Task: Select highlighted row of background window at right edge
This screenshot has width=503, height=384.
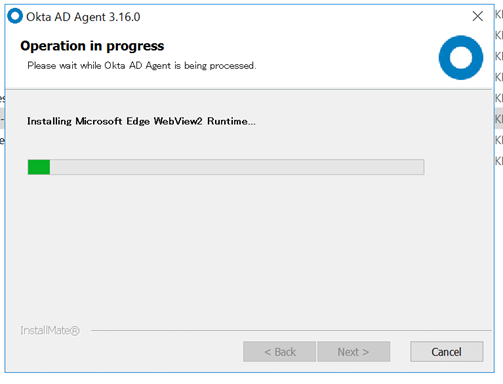Action: click(x=499, y=118)
